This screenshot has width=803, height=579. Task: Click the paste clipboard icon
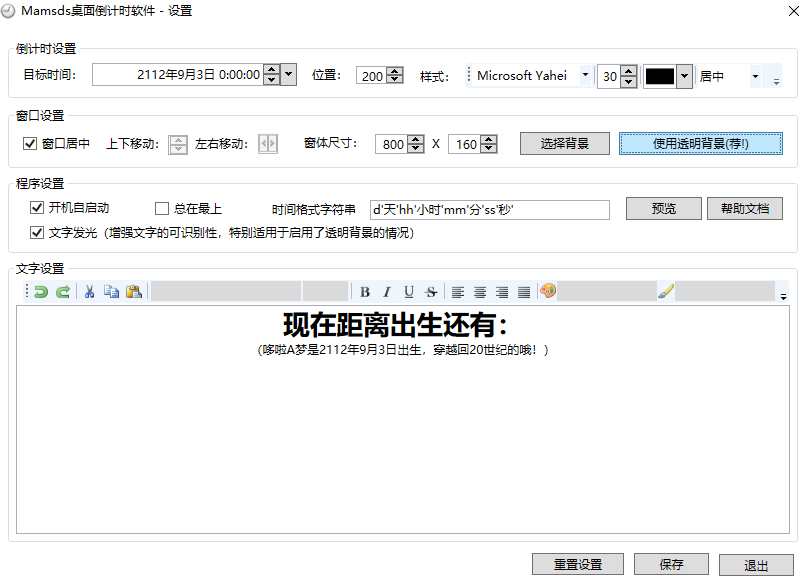(x=134, y=292)
